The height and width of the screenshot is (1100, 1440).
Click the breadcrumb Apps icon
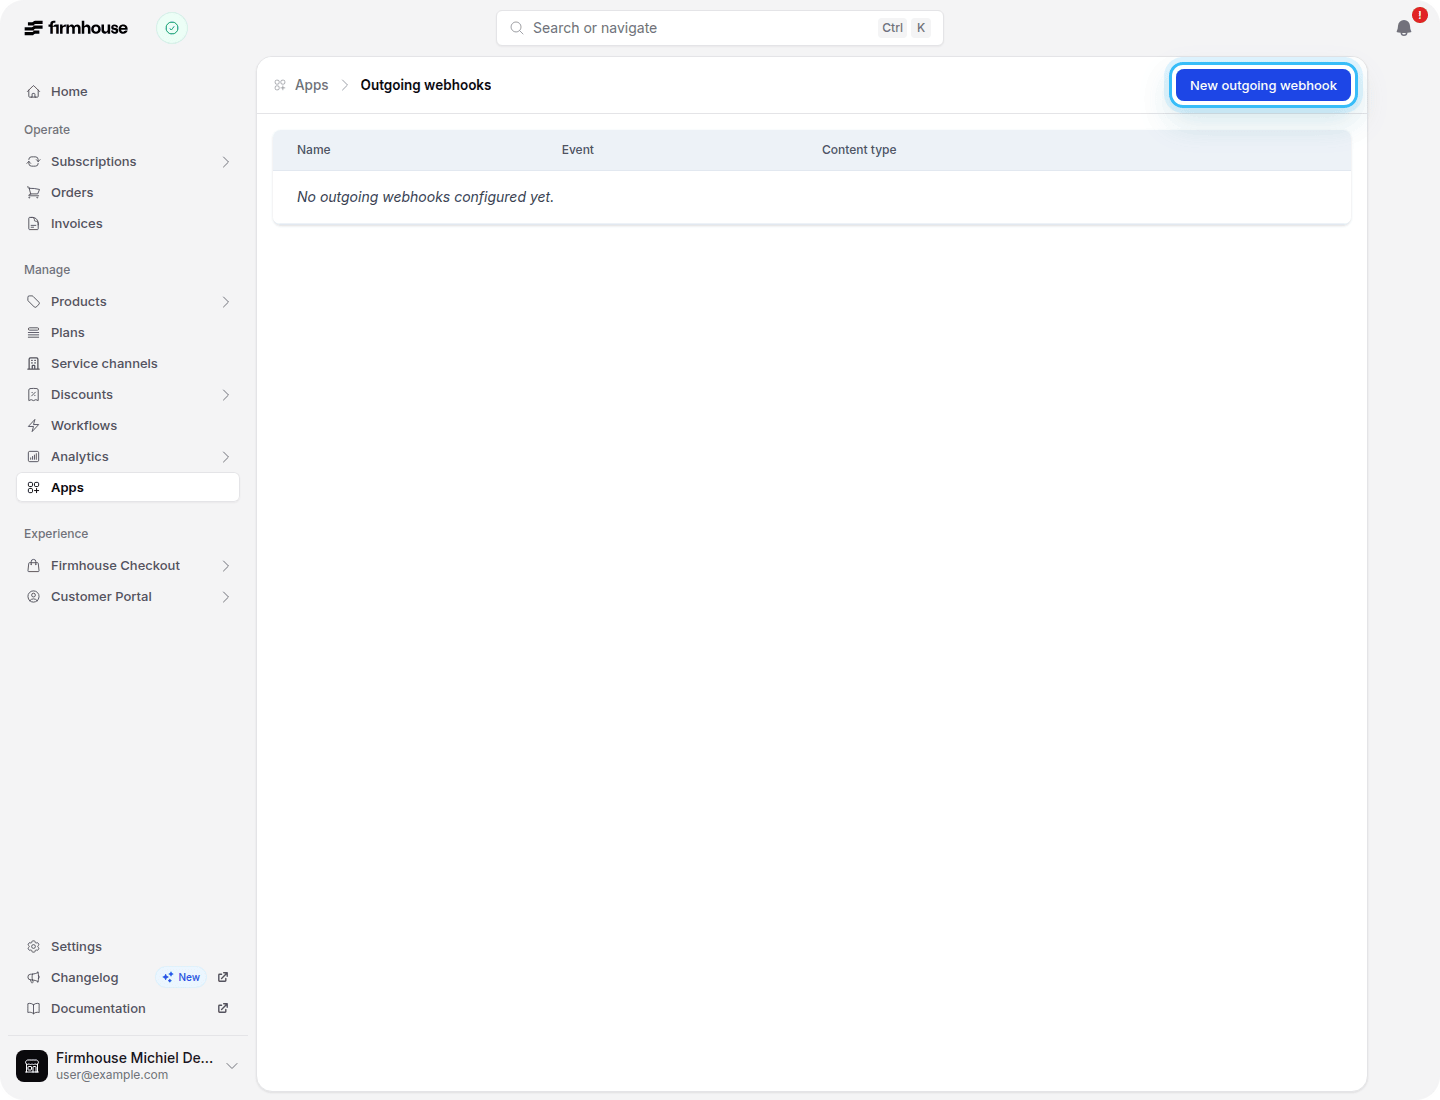click(280, 85)
